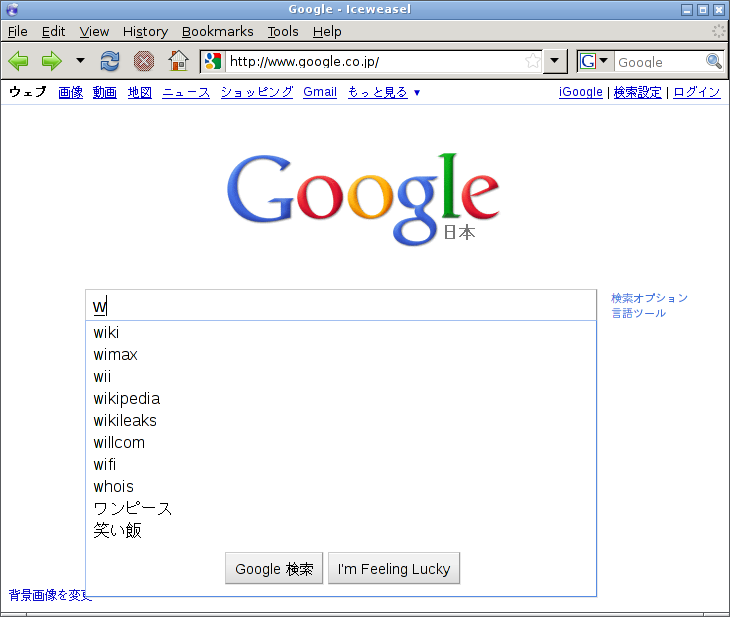Click the URL field showing google.co.jp

(x=374, y=61)
